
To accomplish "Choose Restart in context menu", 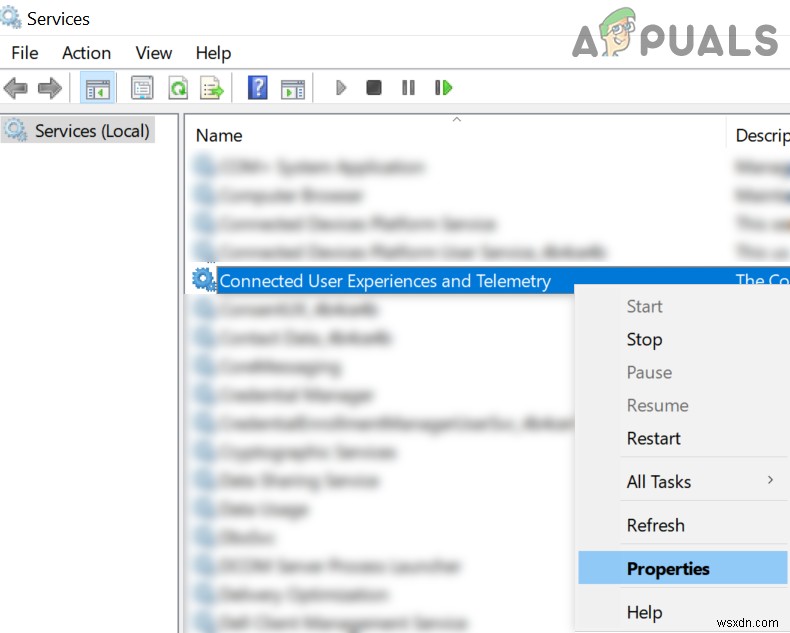I will [683, 438].
